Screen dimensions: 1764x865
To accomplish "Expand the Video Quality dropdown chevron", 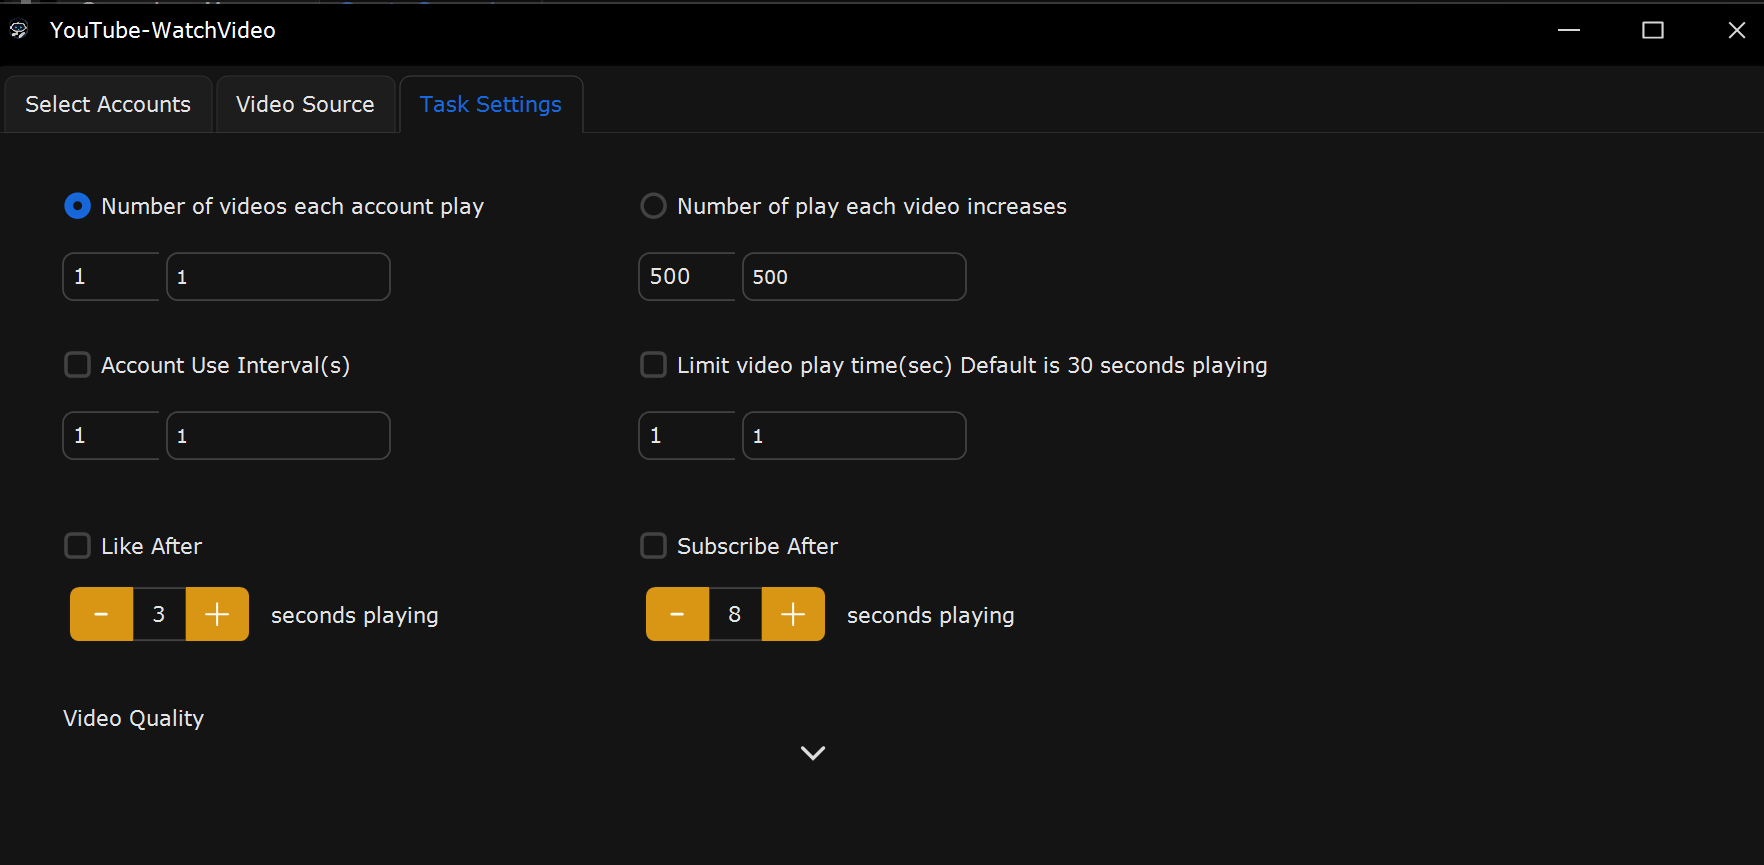I will coord(813,753).
